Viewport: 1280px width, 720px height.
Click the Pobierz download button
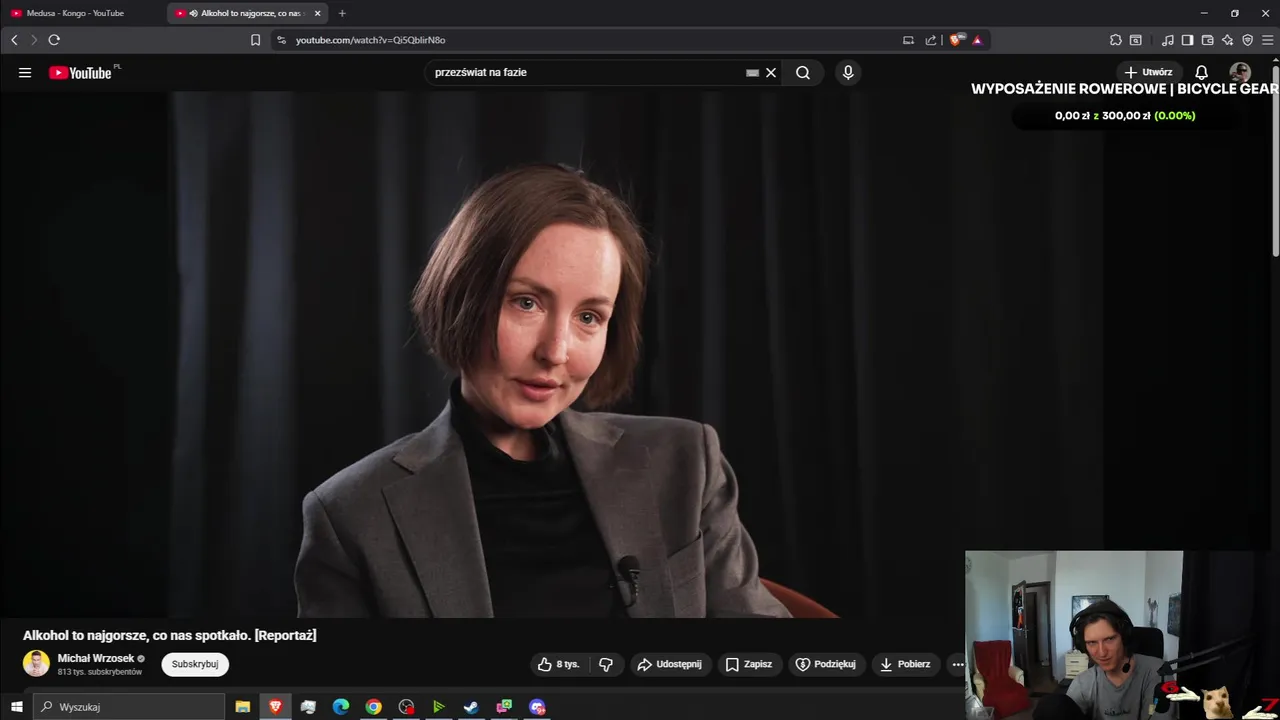905,664
